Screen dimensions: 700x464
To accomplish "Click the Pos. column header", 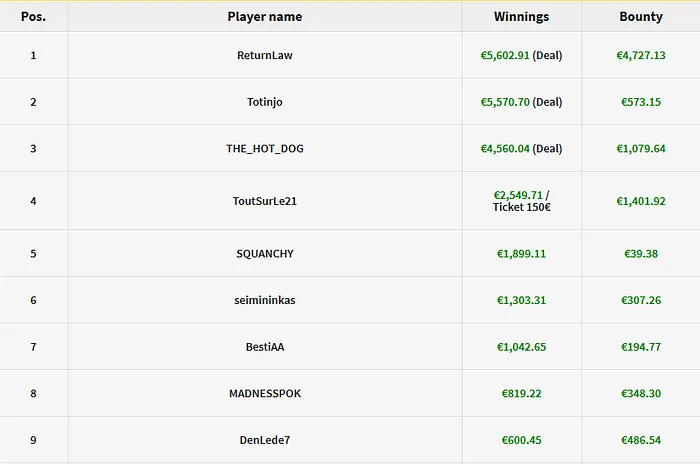I will click(x=33, y=17).
